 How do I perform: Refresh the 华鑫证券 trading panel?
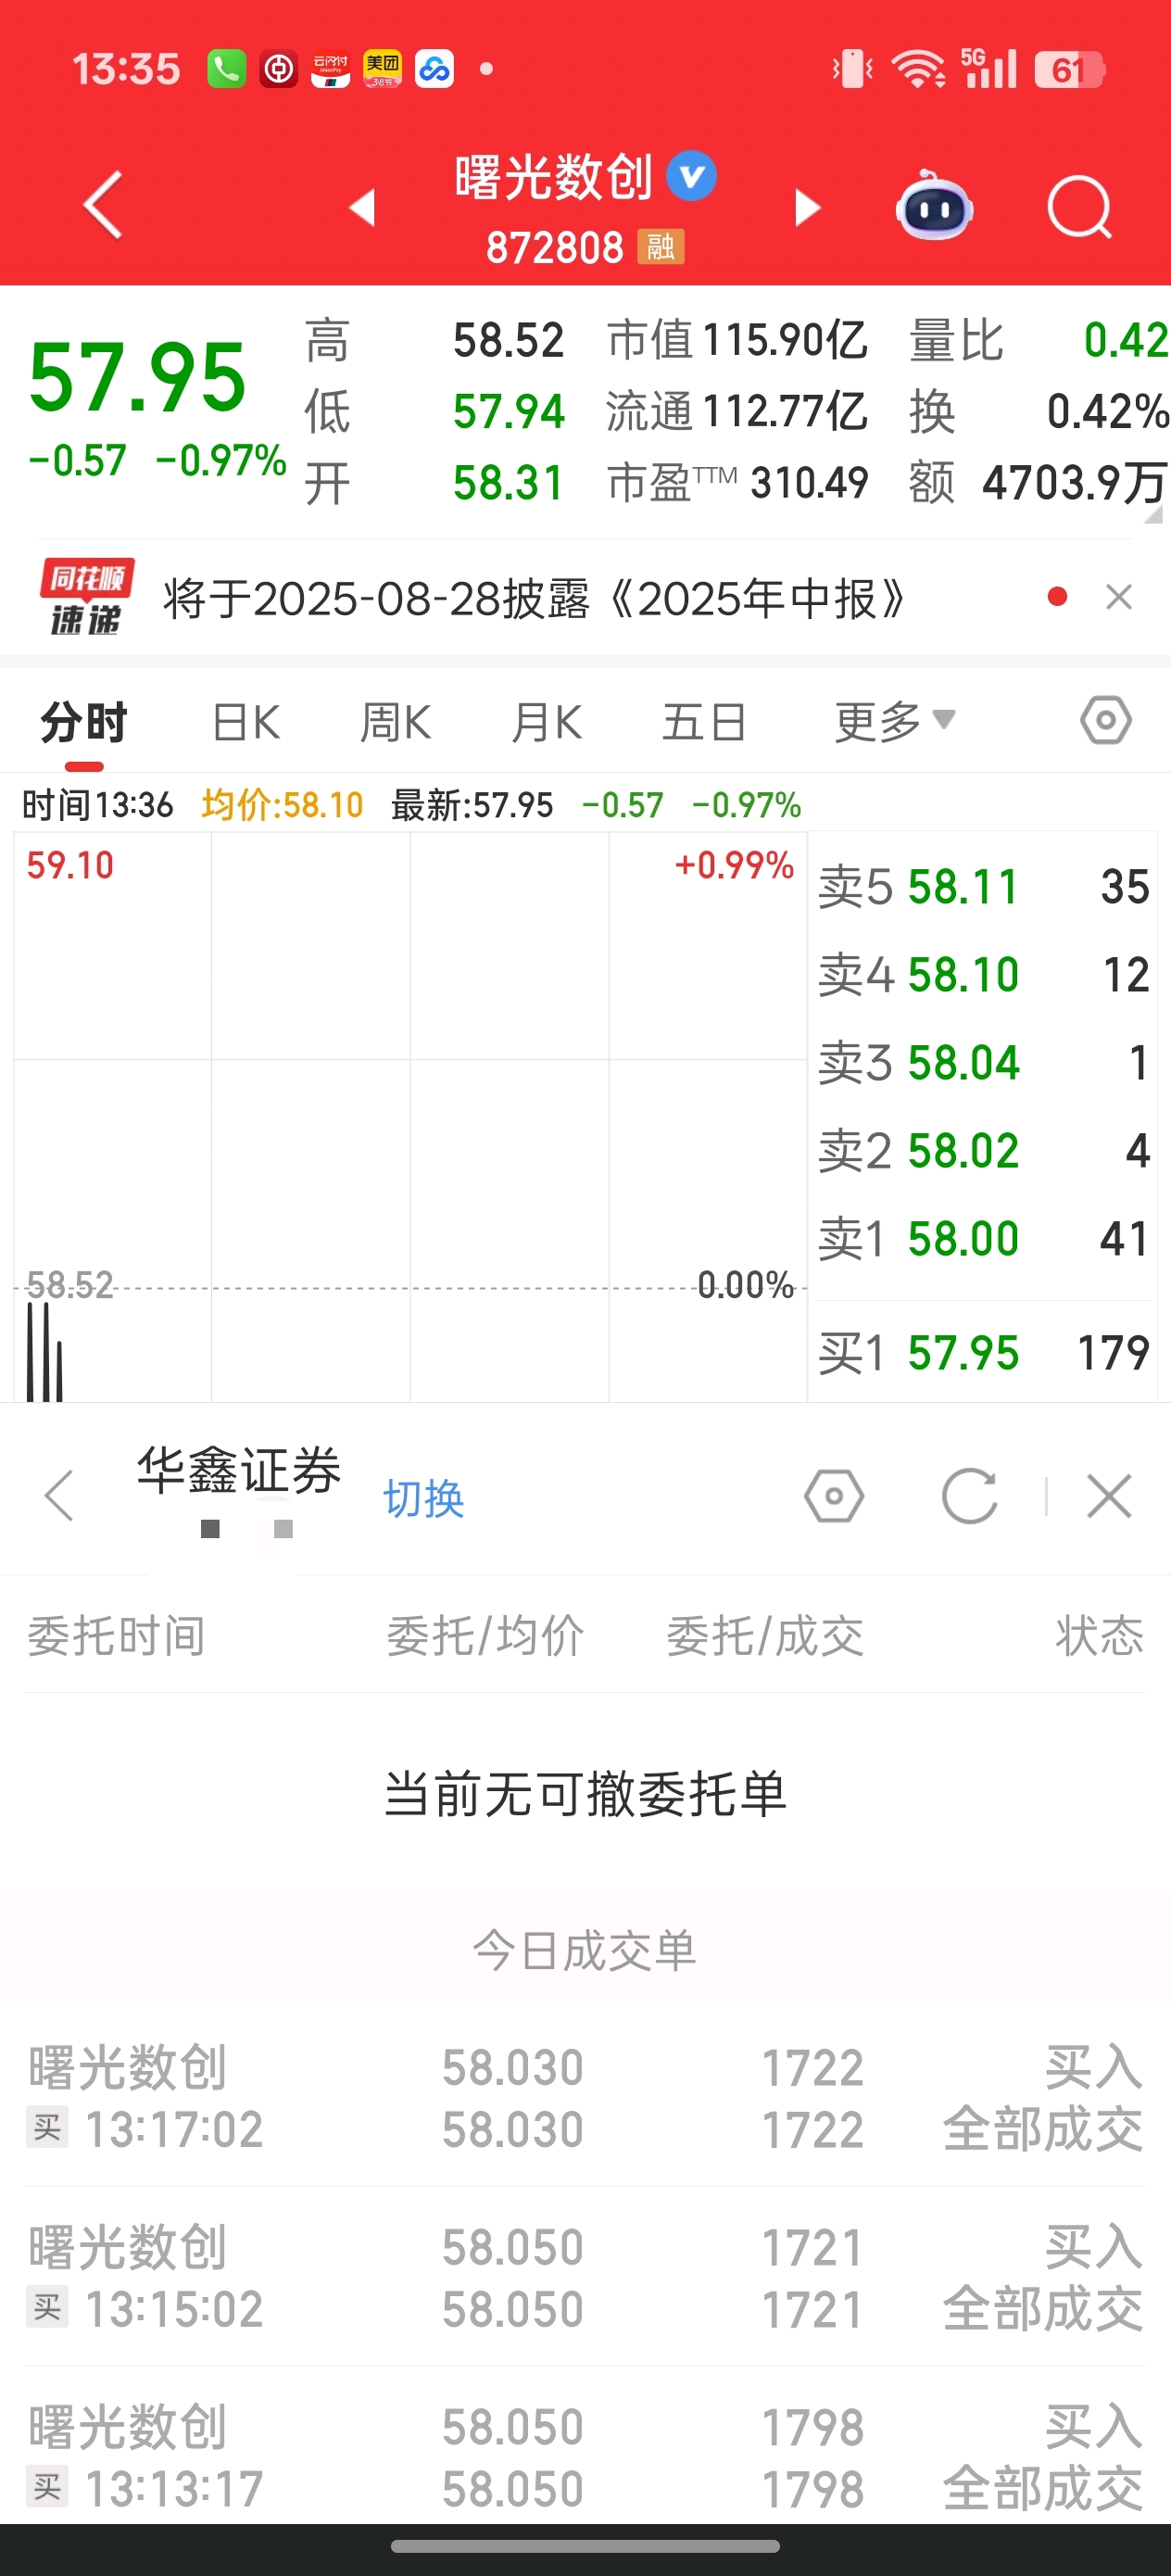970,1496
